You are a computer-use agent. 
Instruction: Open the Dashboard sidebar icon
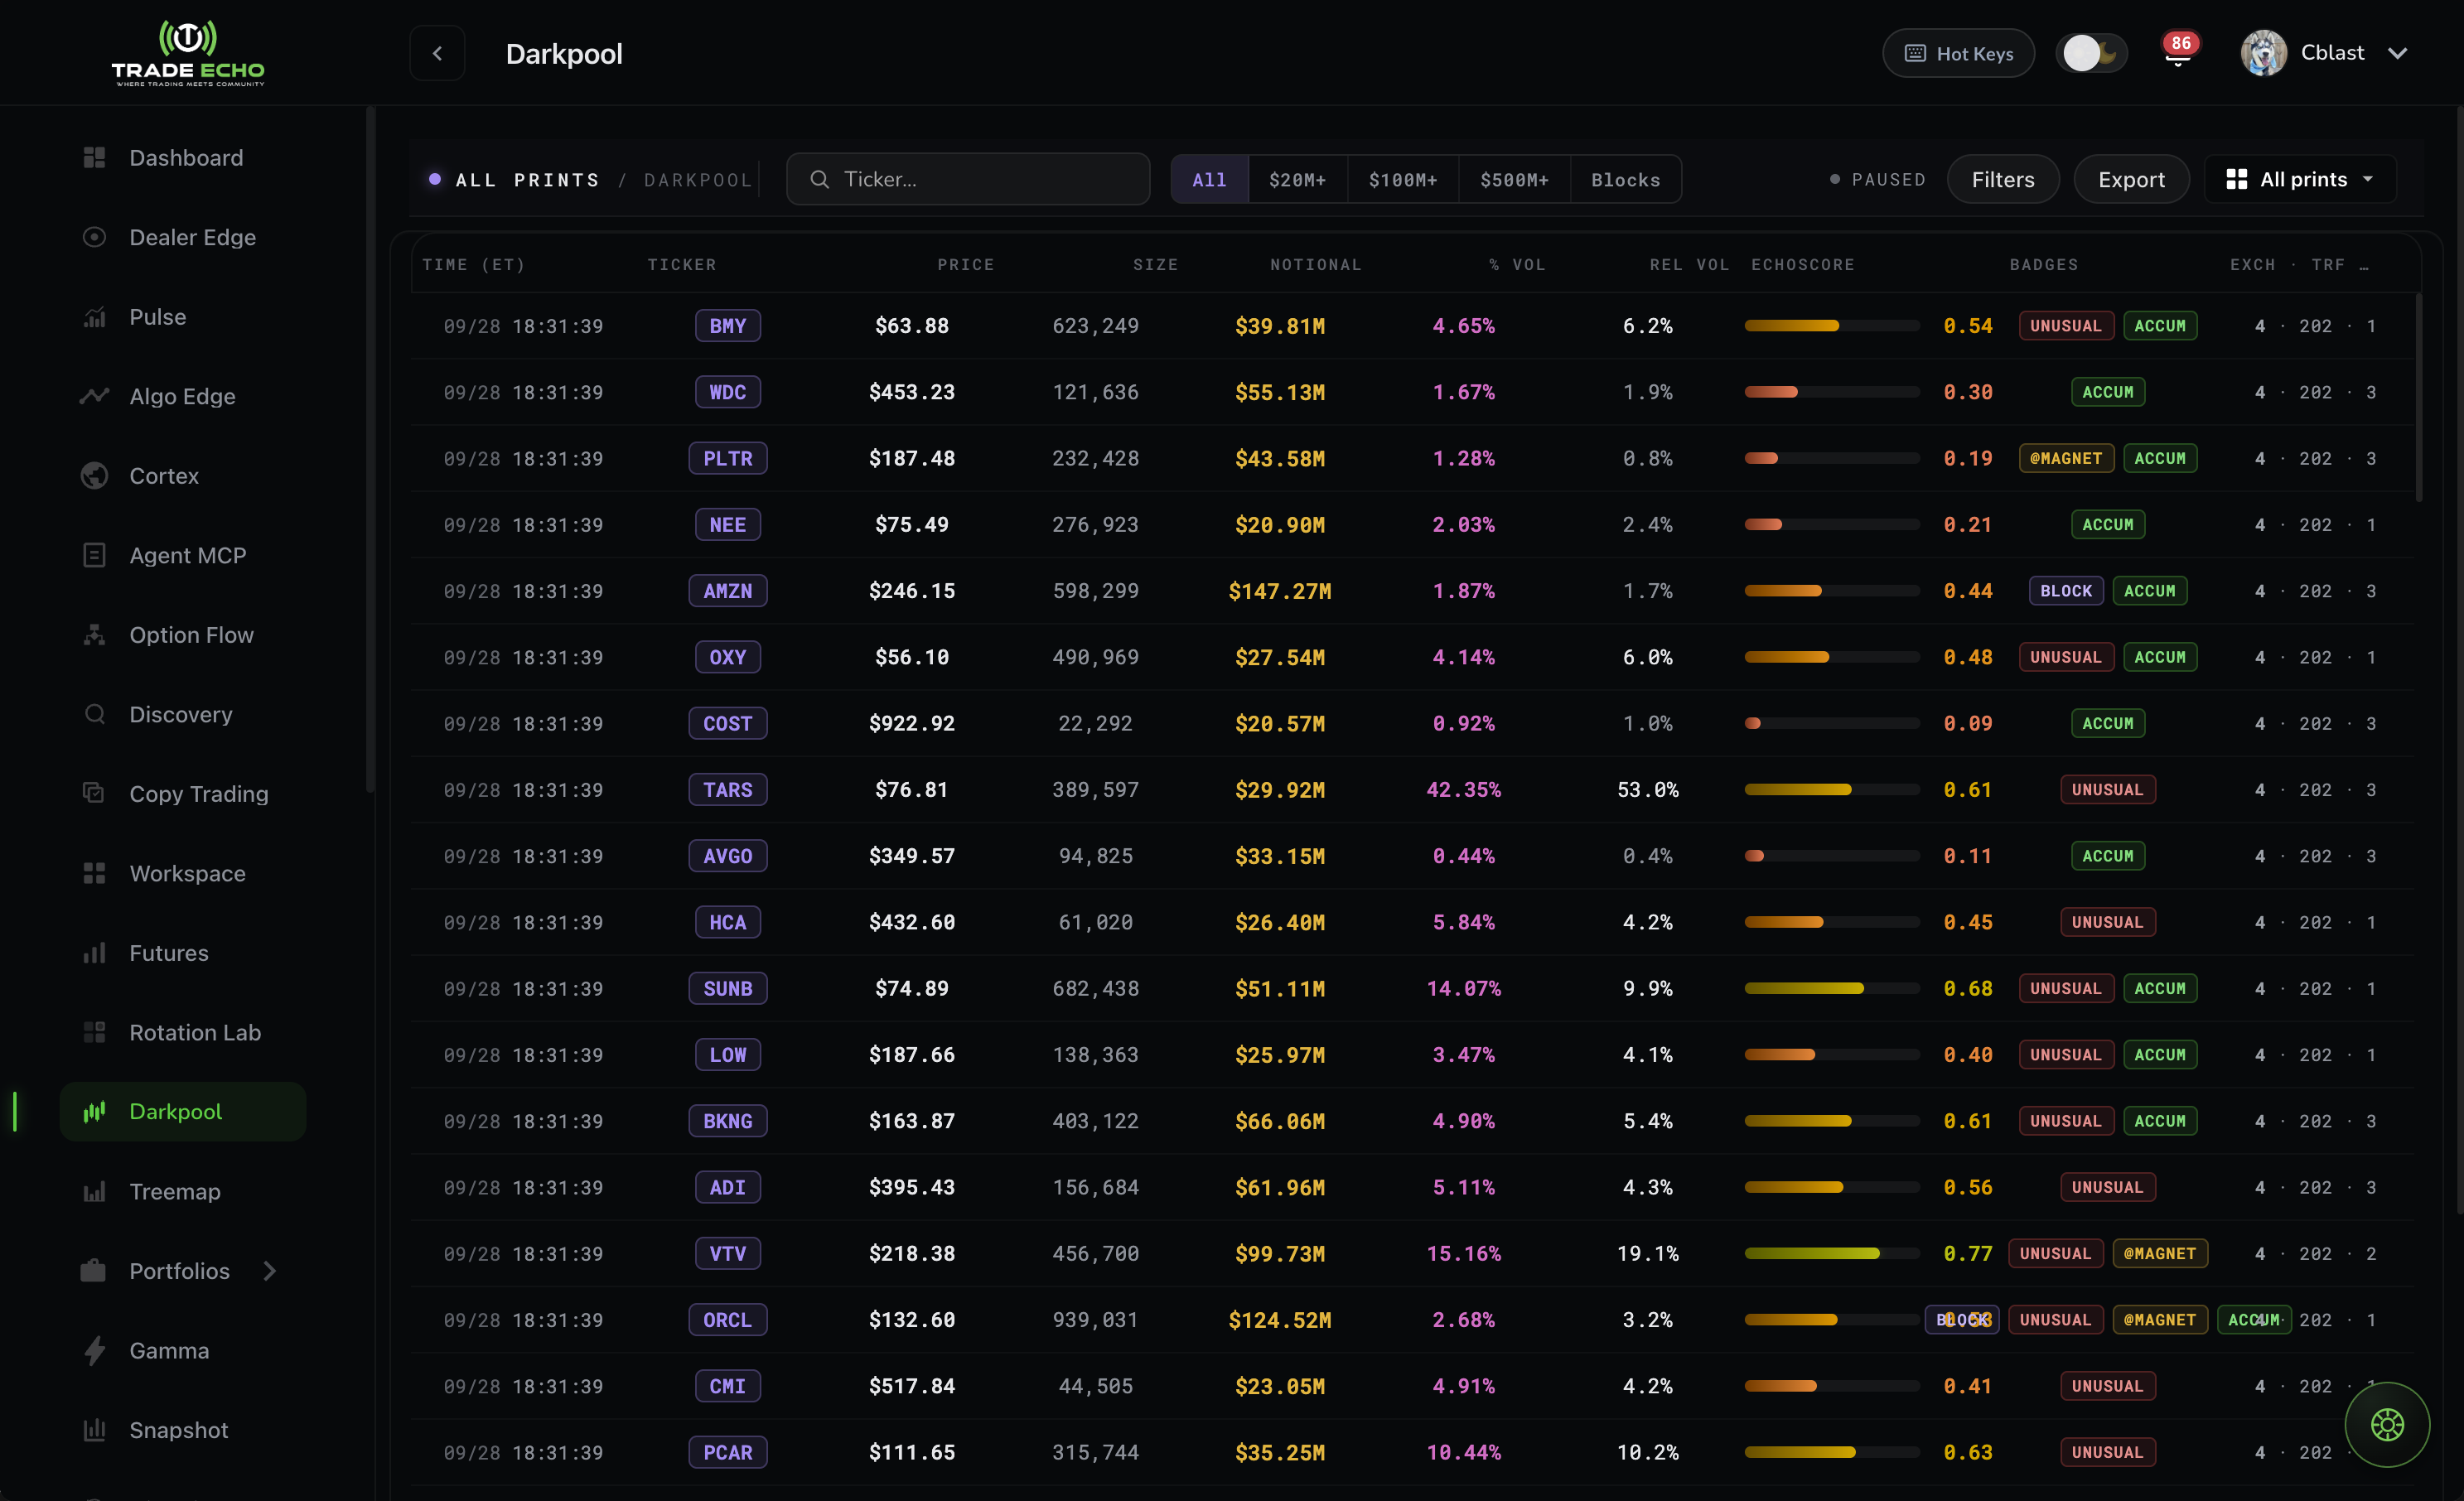pos(94,158)
